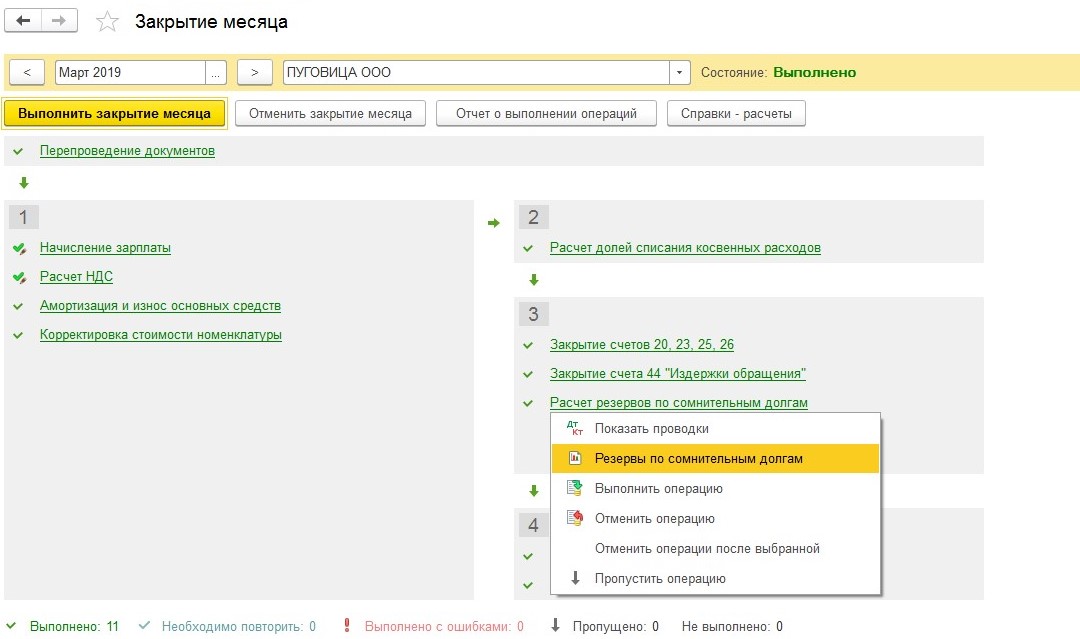The image size is (1080, 639).
Task: Click Отменить закрытие месяца button
Action: 330,114
